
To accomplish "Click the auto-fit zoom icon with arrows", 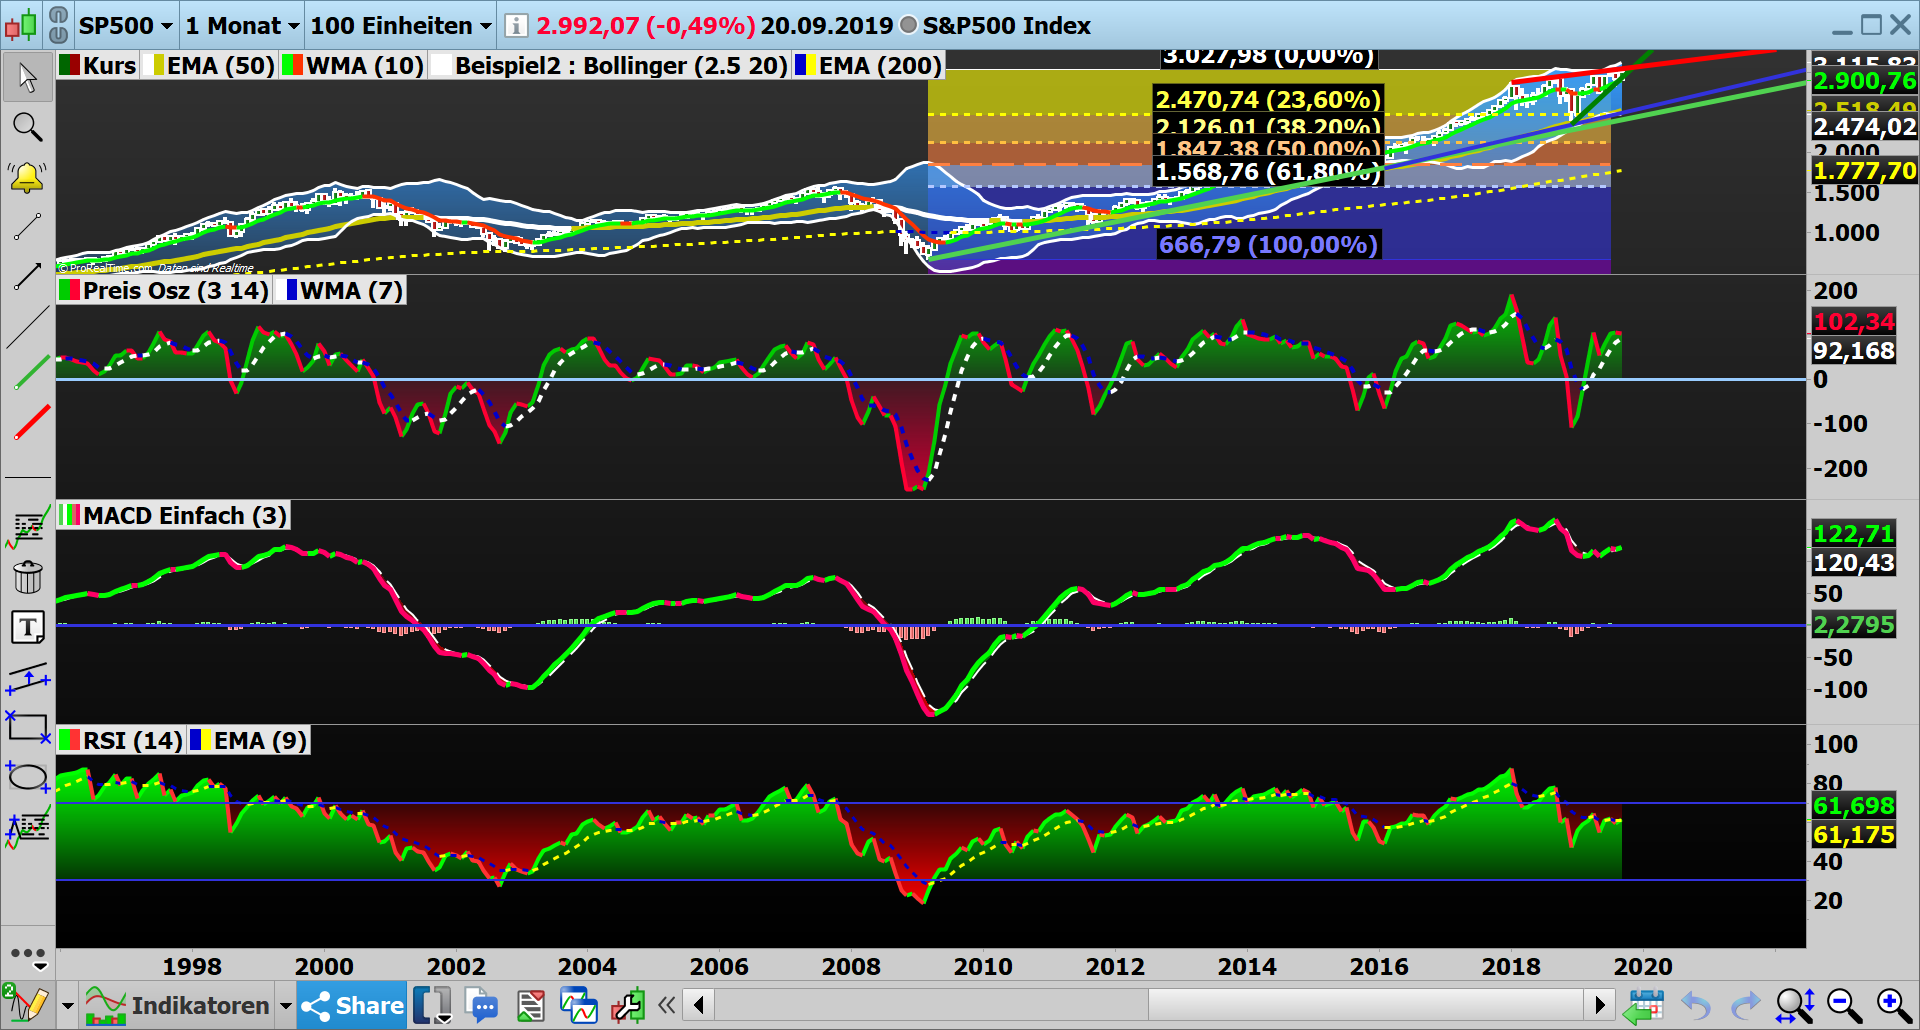I will point(1795,1005).
